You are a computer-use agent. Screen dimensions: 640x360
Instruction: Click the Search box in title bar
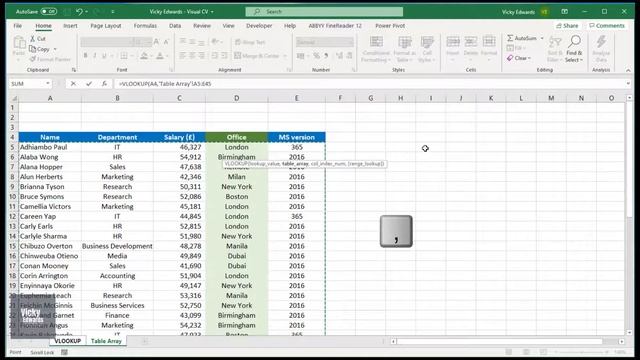(324, 11)
